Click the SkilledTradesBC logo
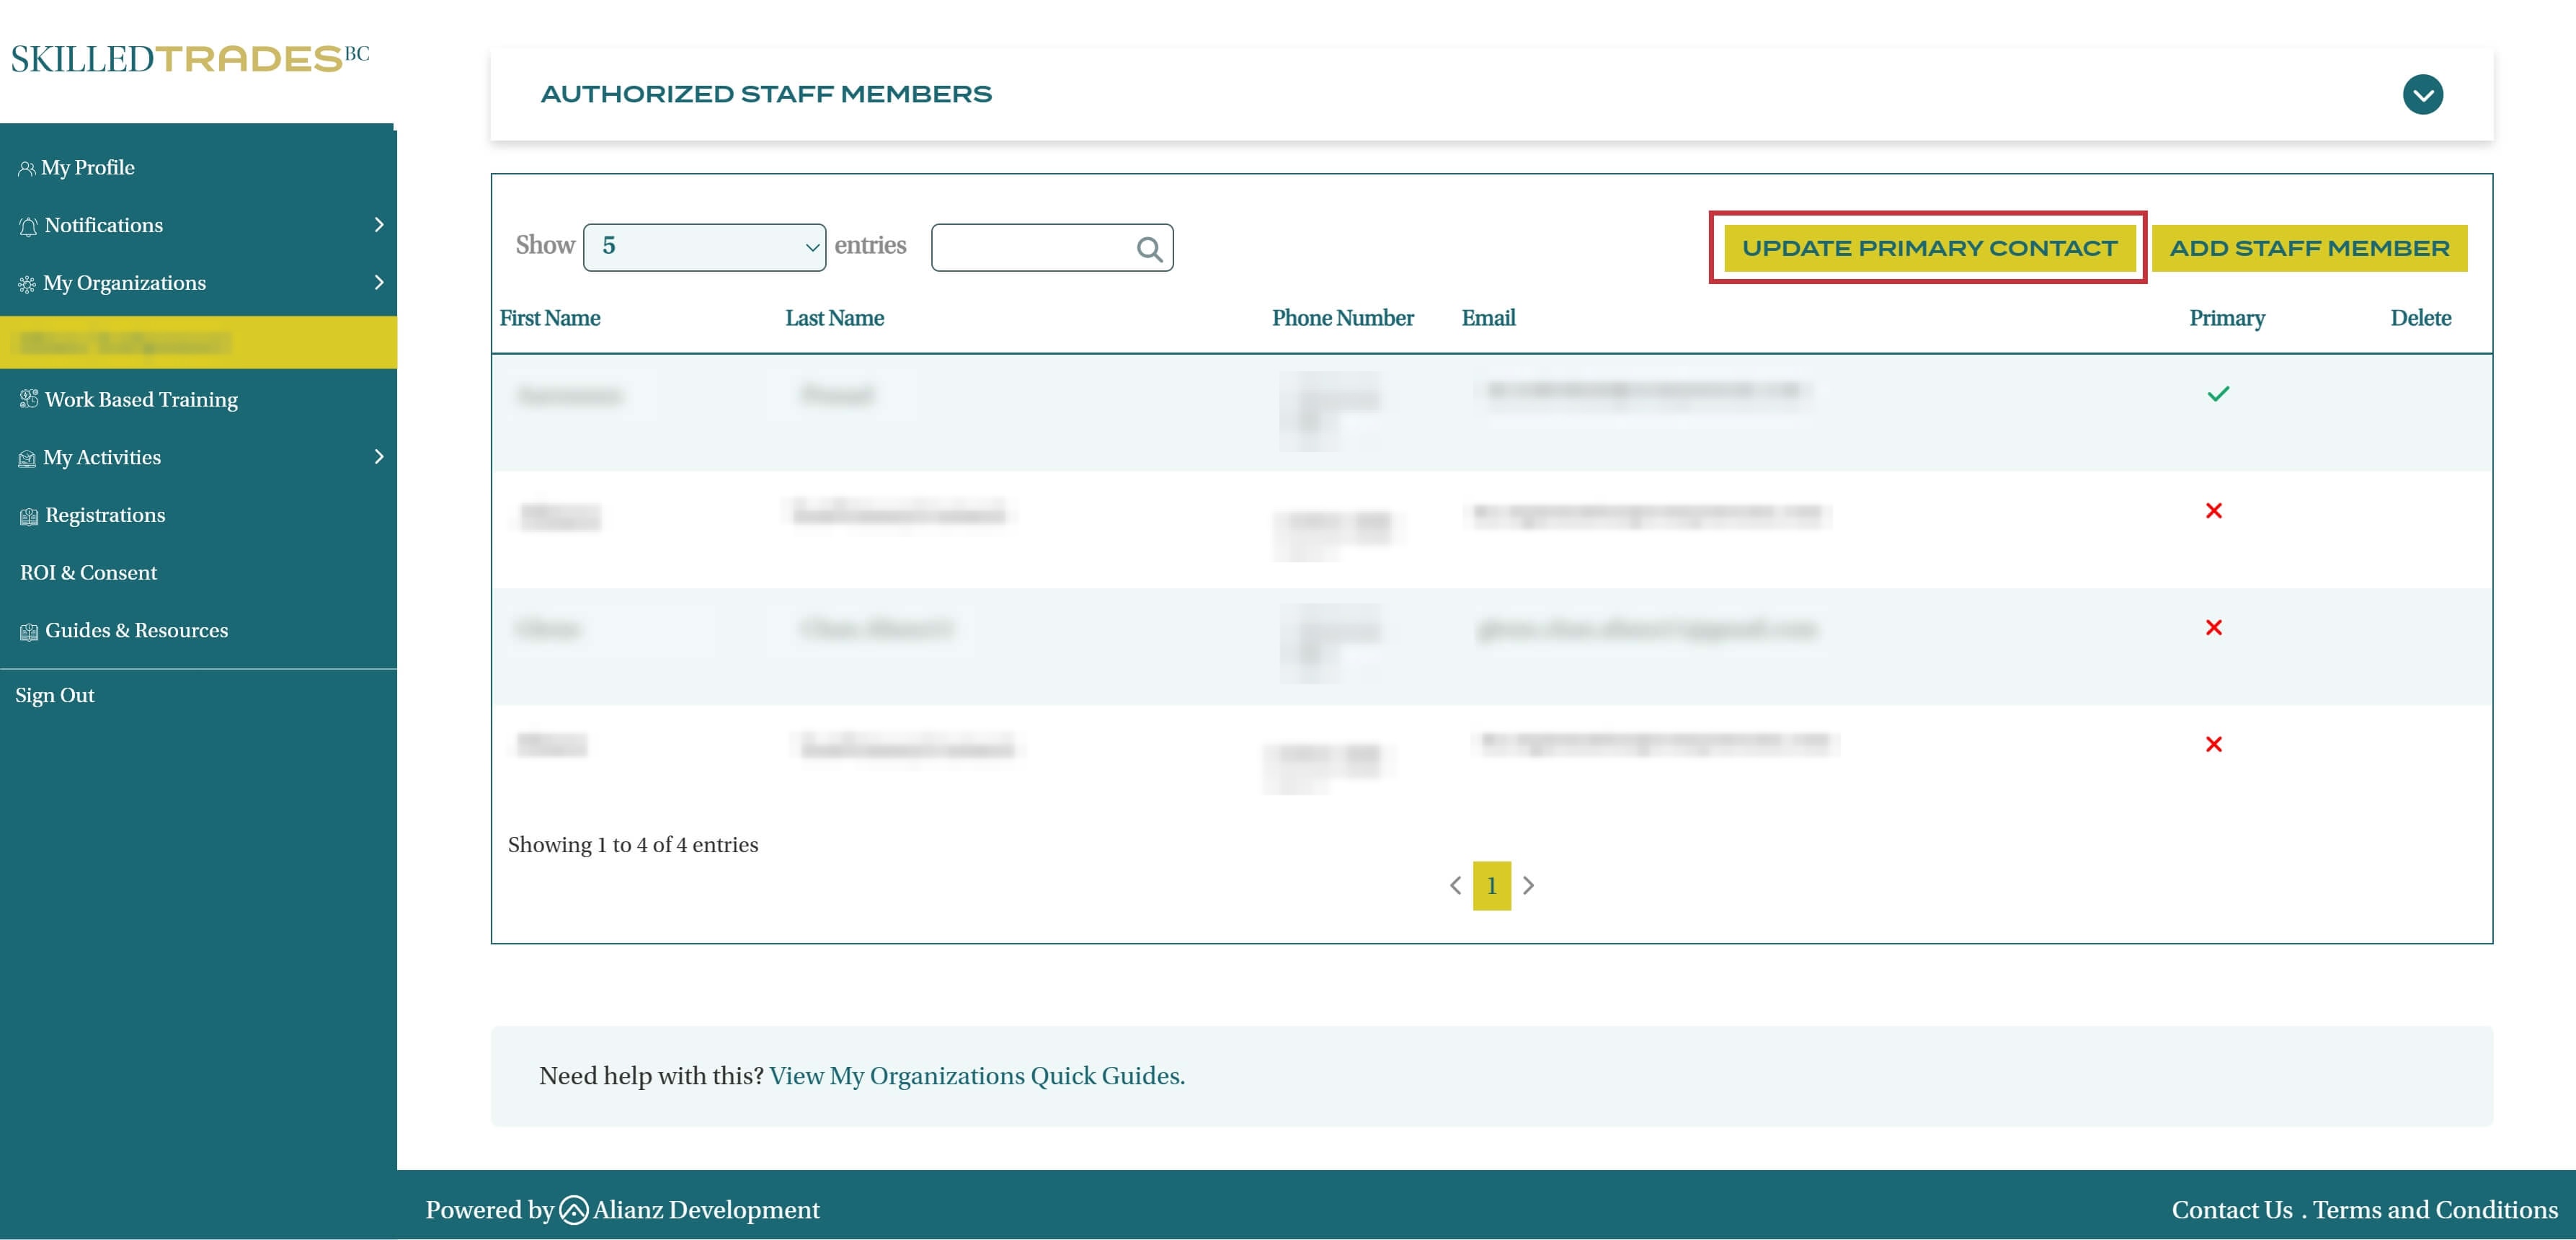Image resolution: width=2576 pixels, height=1240 pixels. pyautogui.click(x=190, y=58)
